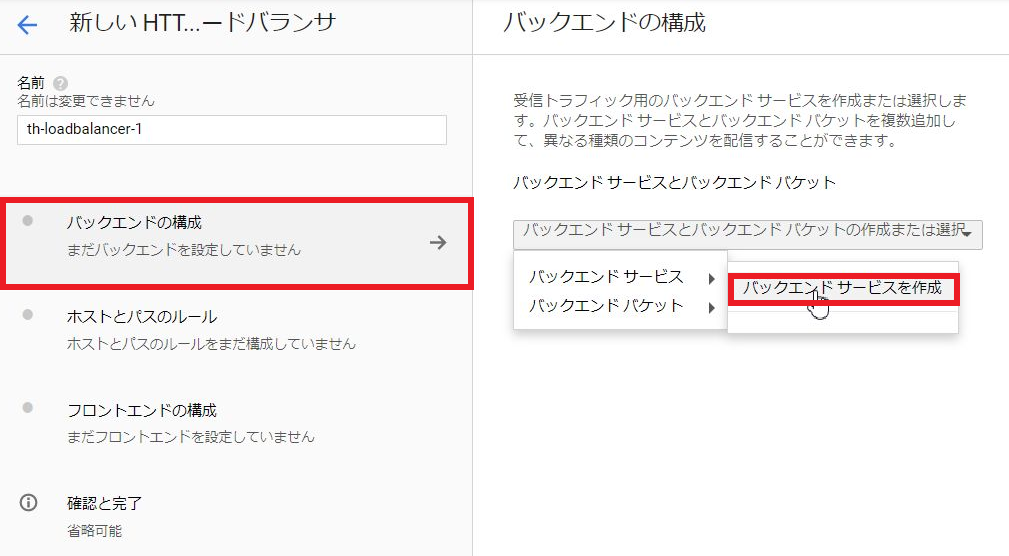The height and width of the screenshot is (556, 1009).
Task: Open the バックエンドの構成 step
Action: click(237, 243)
